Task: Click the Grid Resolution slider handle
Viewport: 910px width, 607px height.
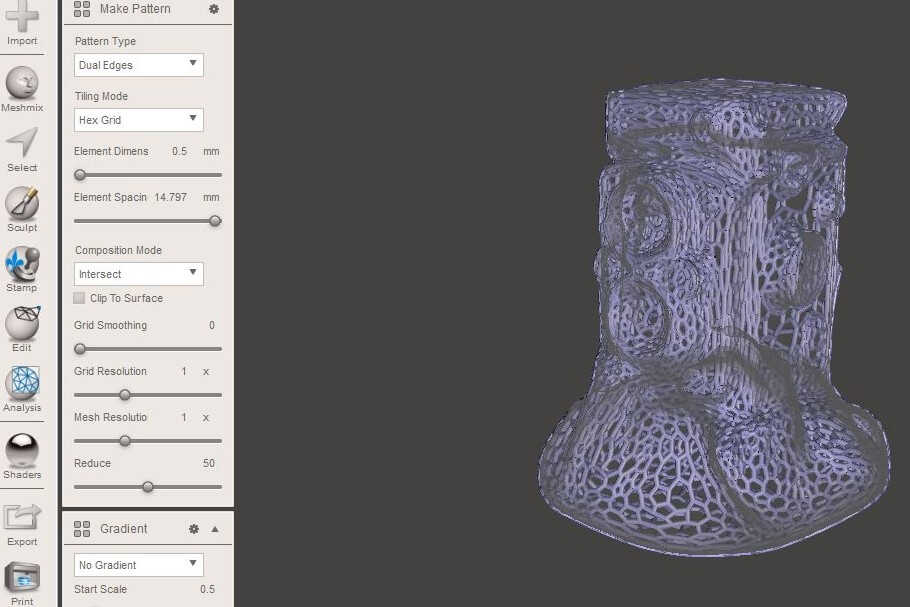Action: pos(125,395)
